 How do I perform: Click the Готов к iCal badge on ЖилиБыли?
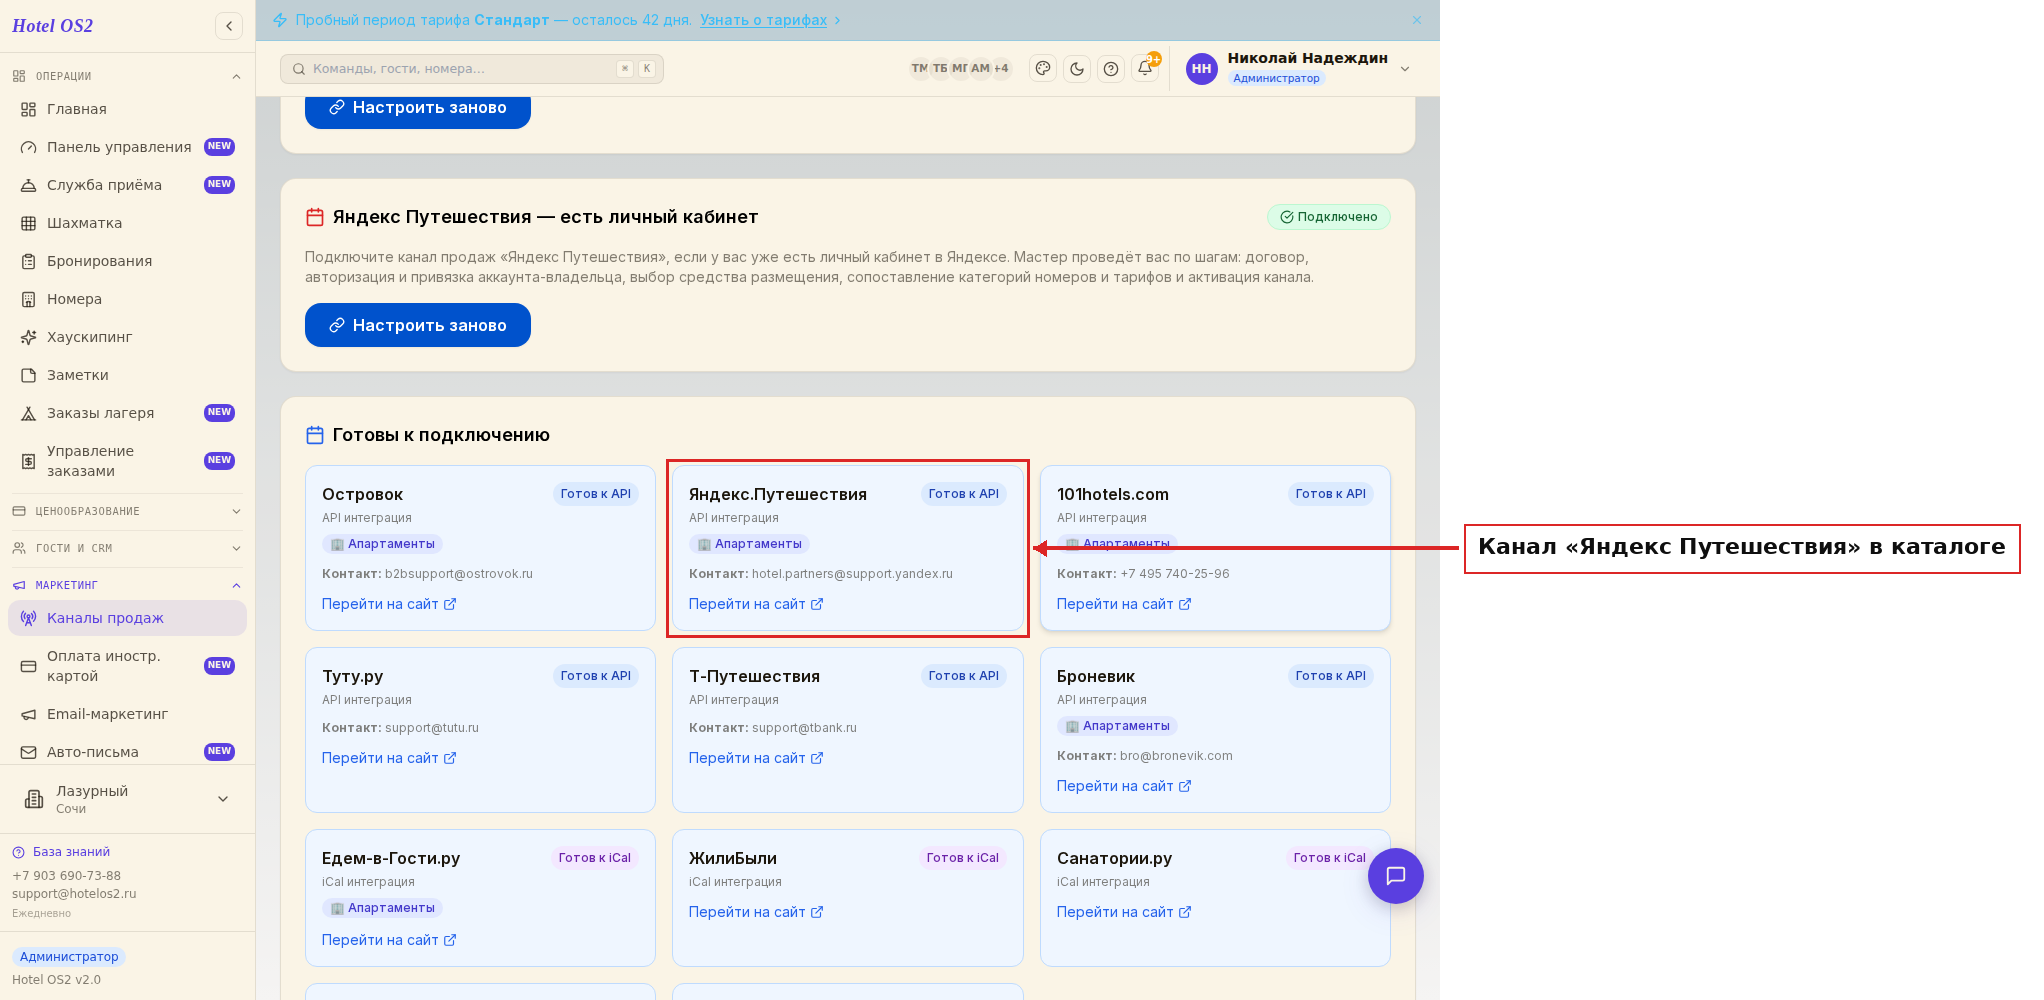click(962, 858)
